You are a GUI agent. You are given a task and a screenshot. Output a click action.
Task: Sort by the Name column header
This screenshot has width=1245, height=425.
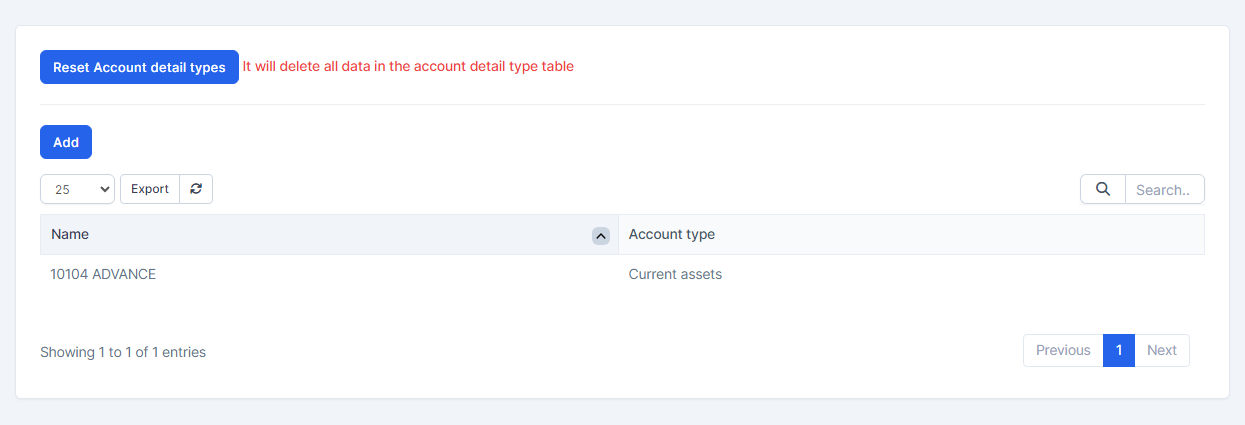70,234
